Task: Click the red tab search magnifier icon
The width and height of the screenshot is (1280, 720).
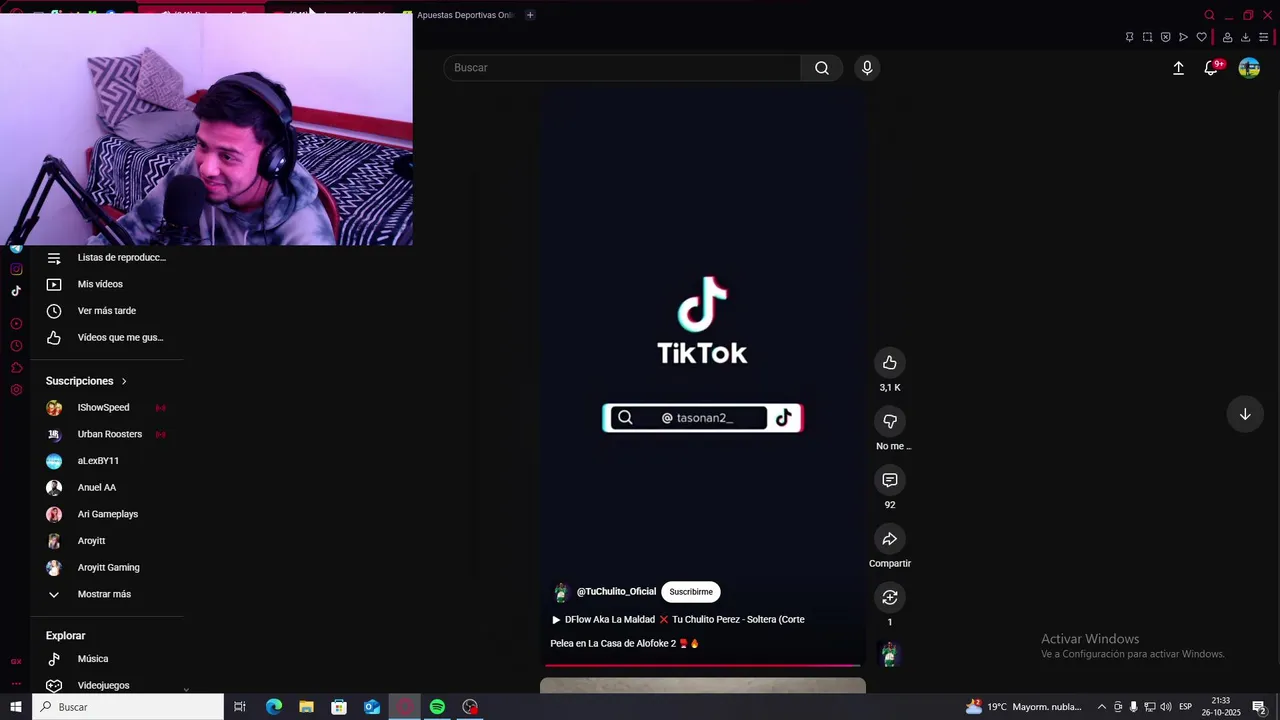Action: [1209, 15]
